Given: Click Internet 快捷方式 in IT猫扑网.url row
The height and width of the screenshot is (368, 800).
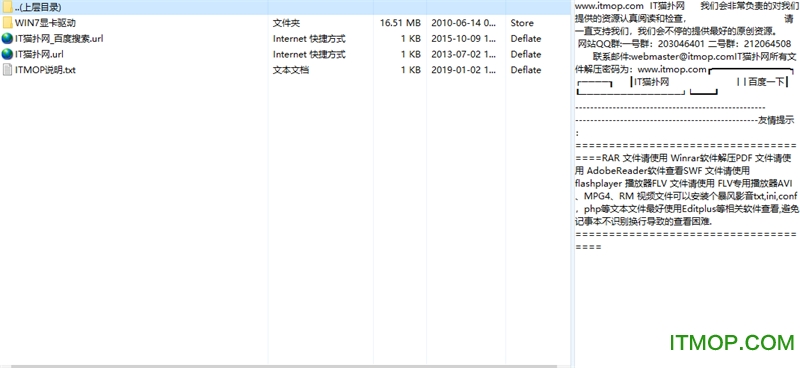Looking at the screenshot, I should click(x=309, y=54).
